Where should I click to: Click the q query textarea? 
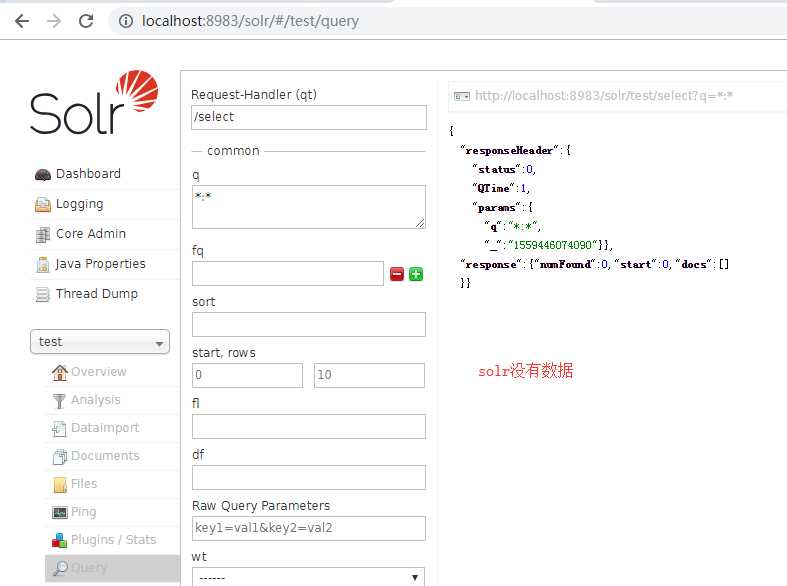pos(309,207)
